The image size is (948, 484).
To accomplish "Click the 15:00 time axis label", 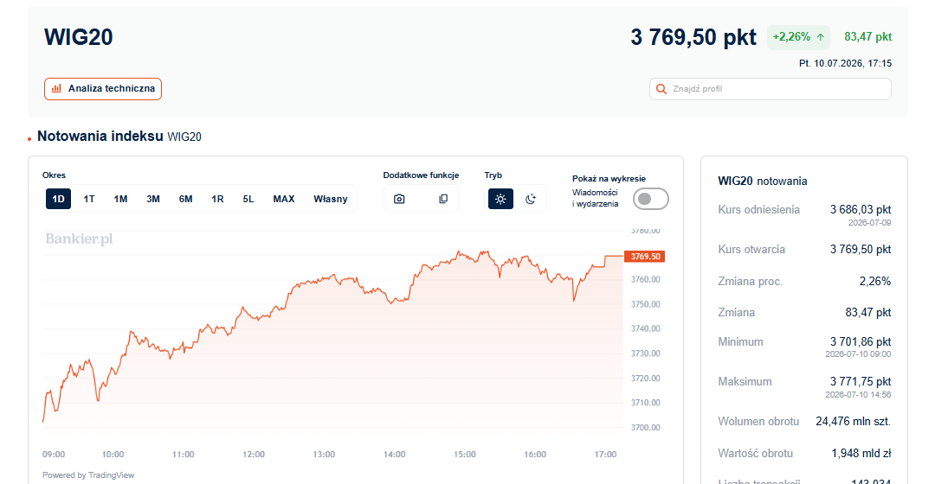I will click(464, 454).
